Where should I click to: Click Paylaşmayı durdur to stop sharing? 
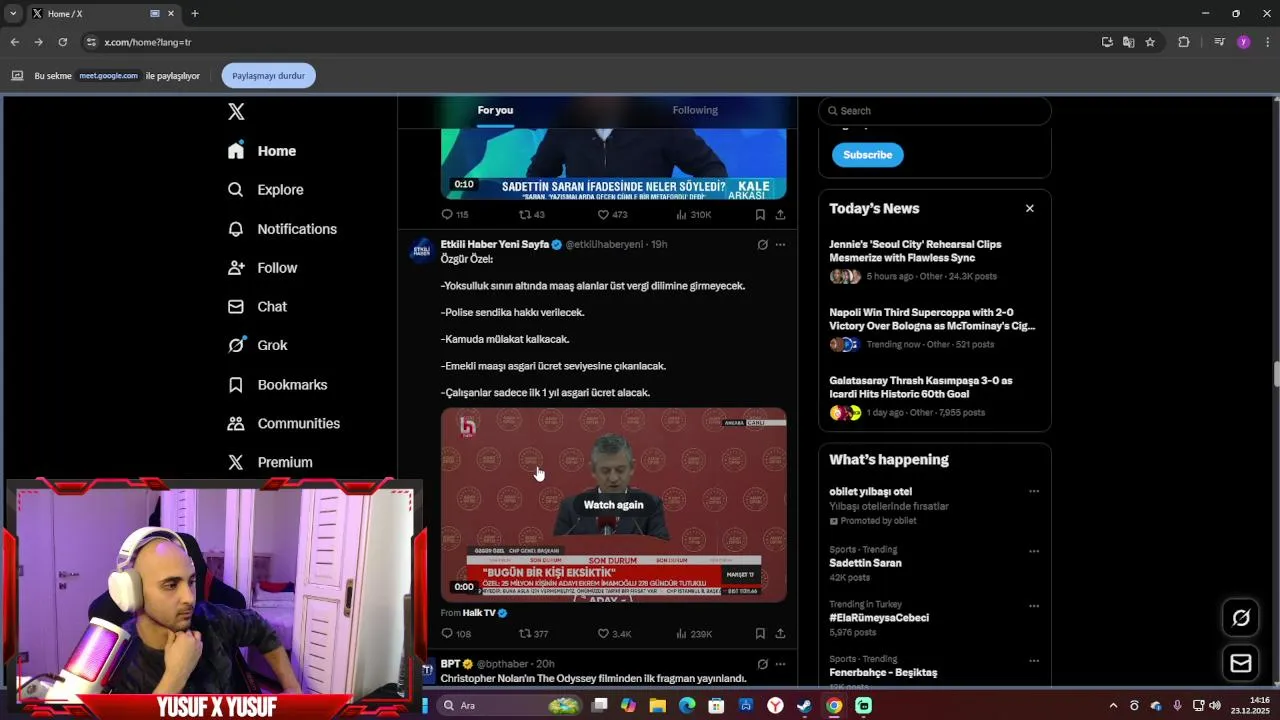(x=268, y=76)
